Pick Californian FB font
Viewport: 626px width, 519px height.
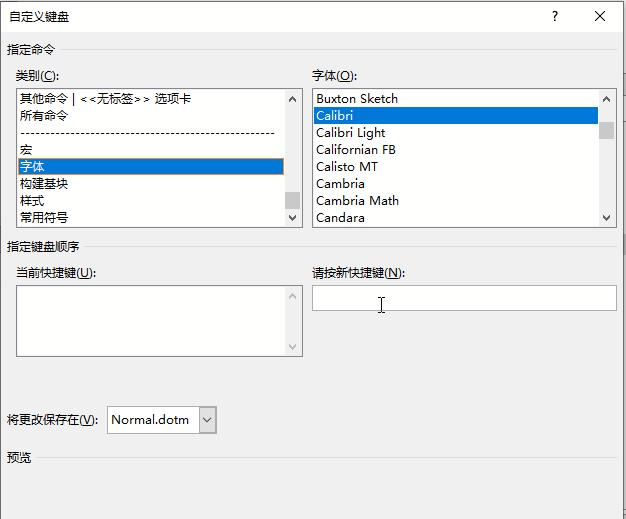(456, 150)
